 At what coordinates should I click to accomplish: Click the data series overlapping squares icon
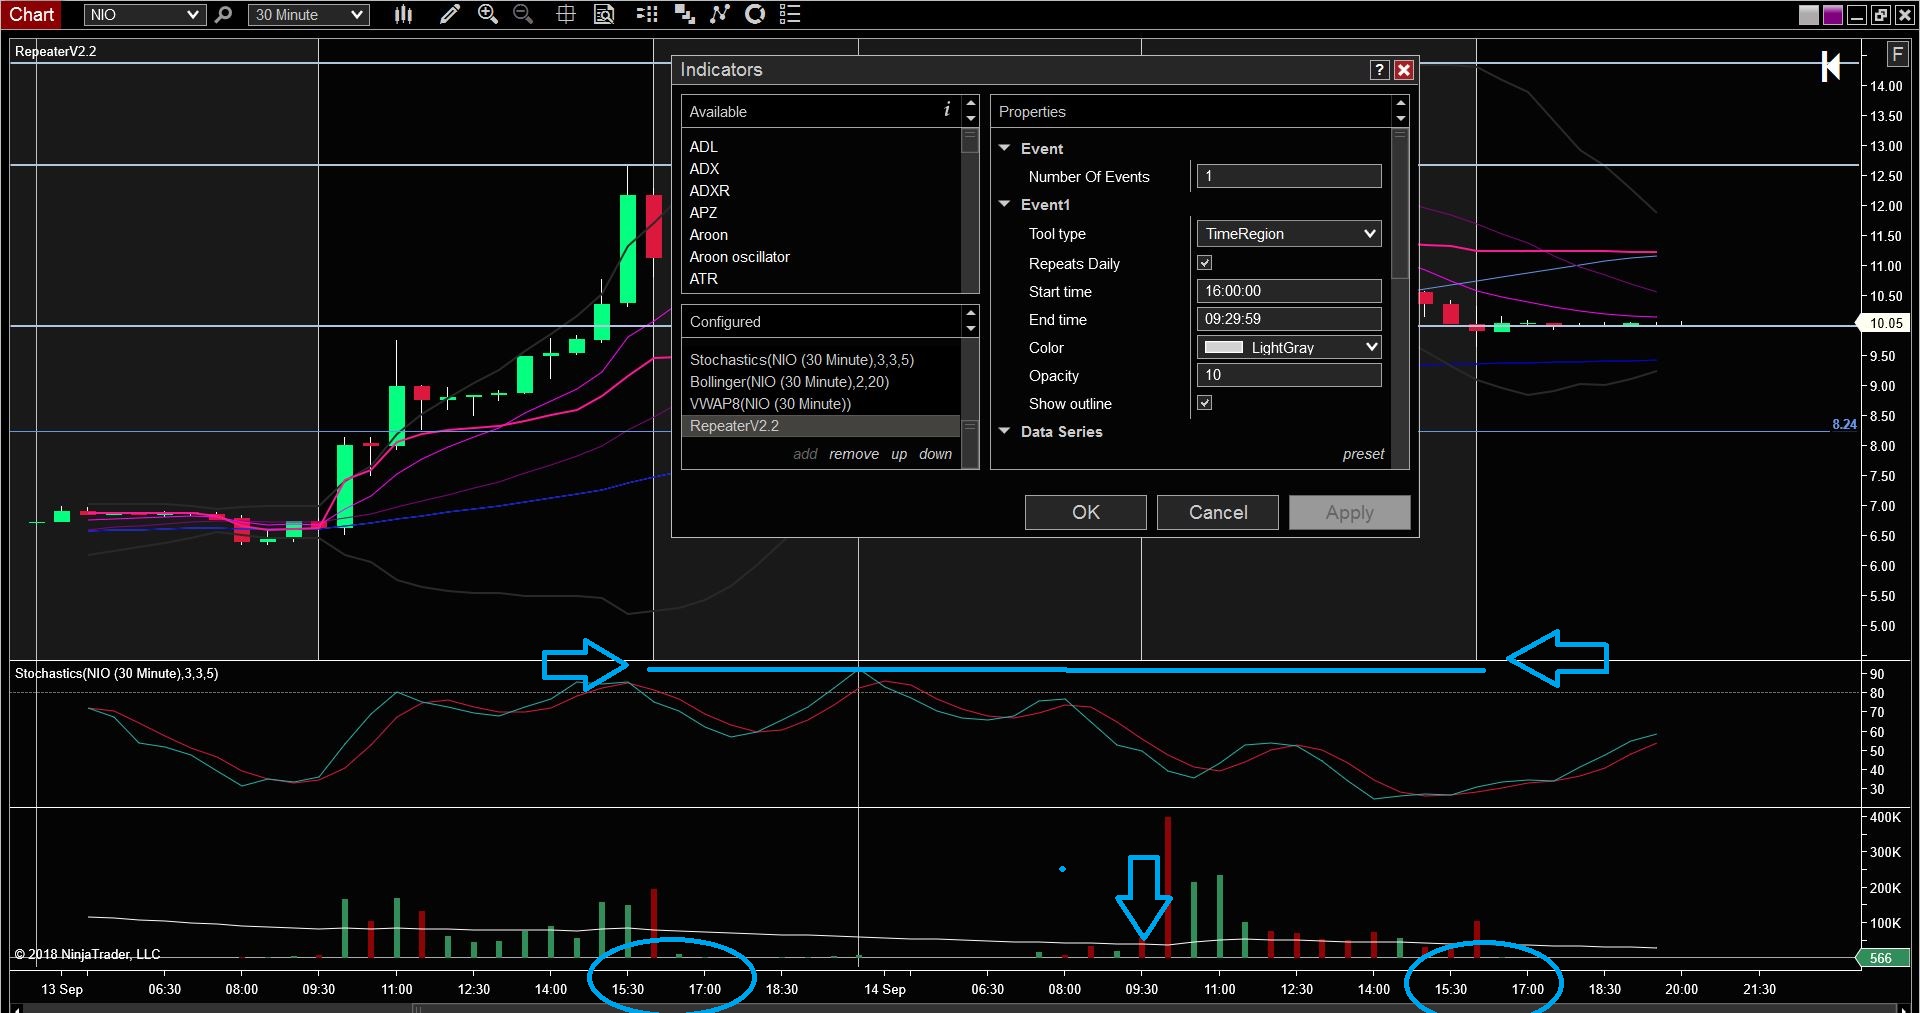685,14
